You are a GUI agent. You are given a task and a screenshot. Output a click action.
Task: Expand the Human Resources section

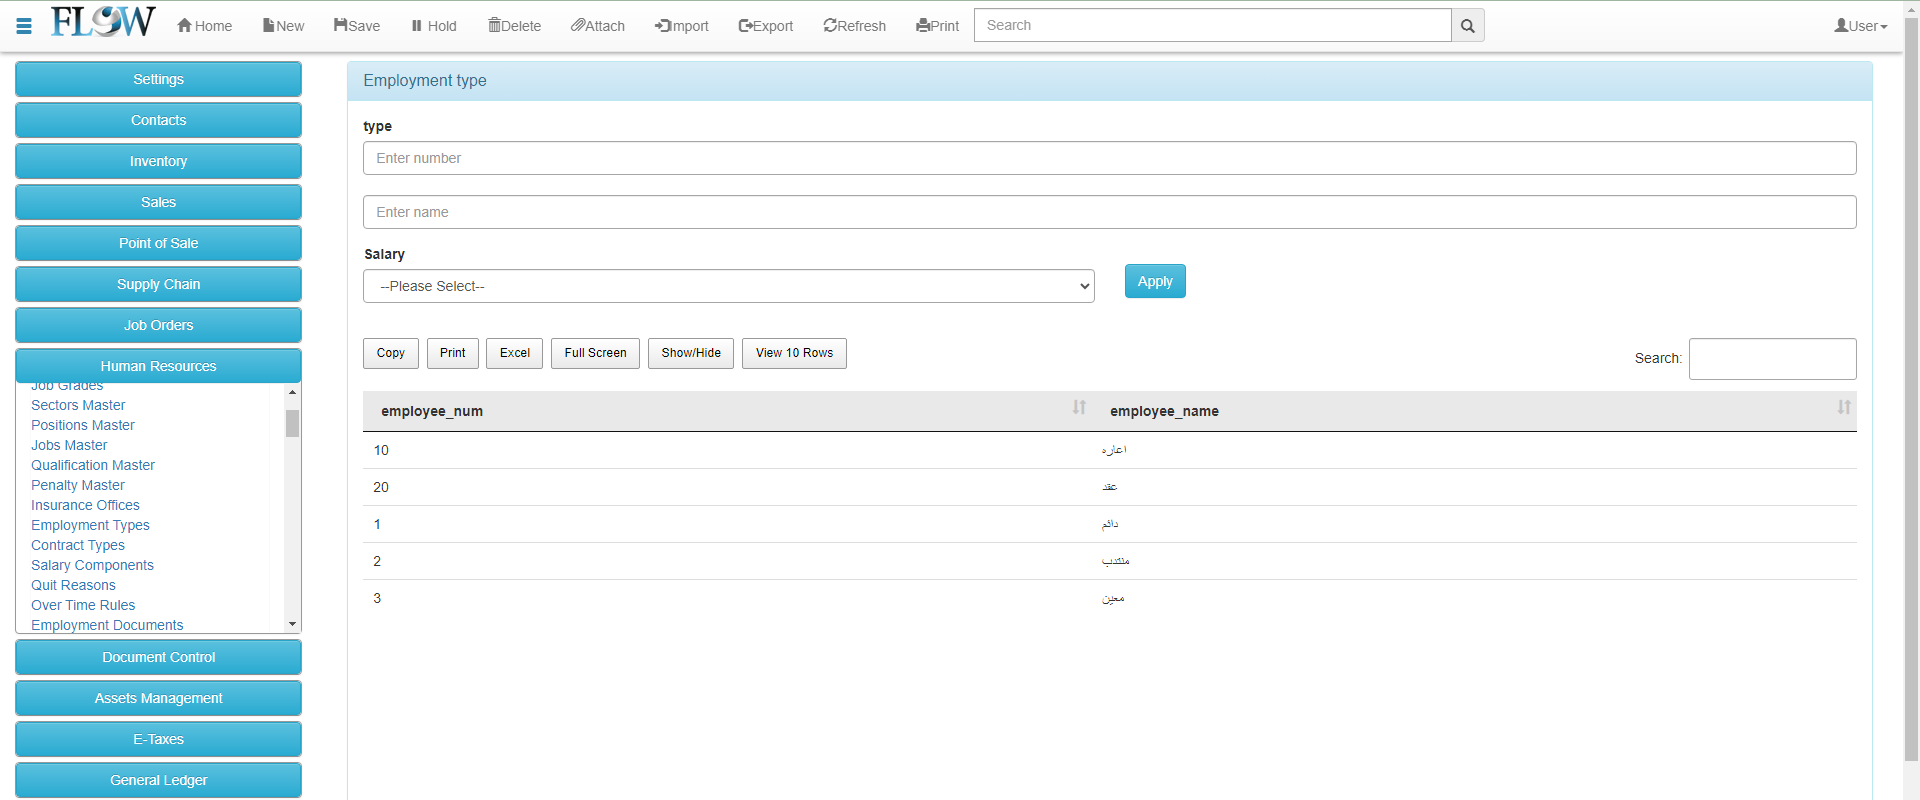point(158,366)
